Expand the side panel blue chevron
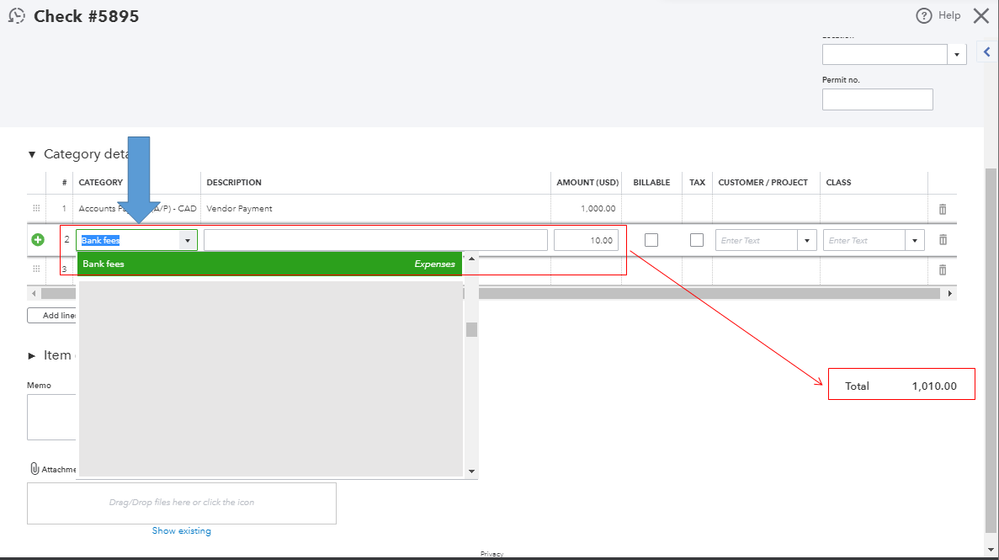The height and width of the screenshot is (560, 999). pos(987,52)
